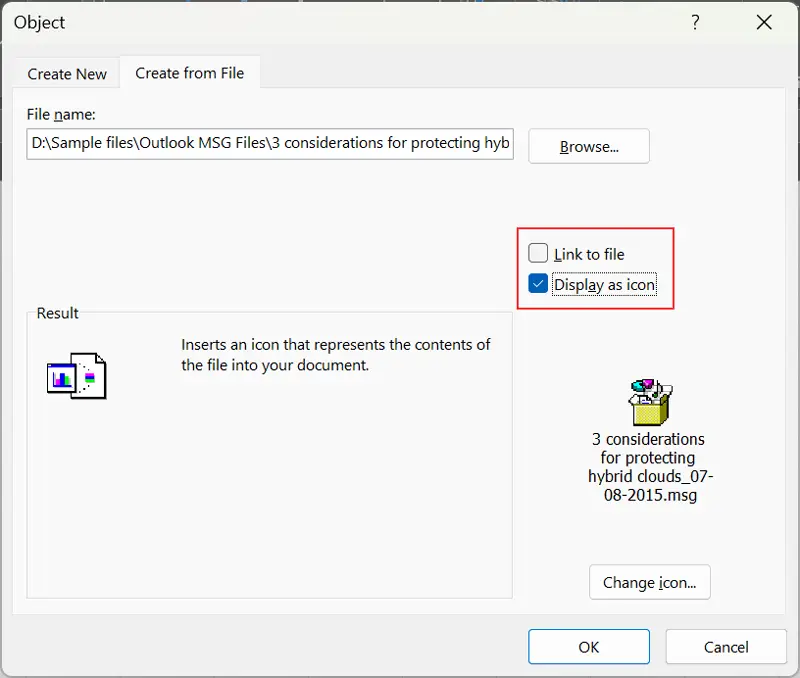Viewport: 800px width, 678px height.
Task: Click the "Link to file" label text
Action: [x=589, y=255]
